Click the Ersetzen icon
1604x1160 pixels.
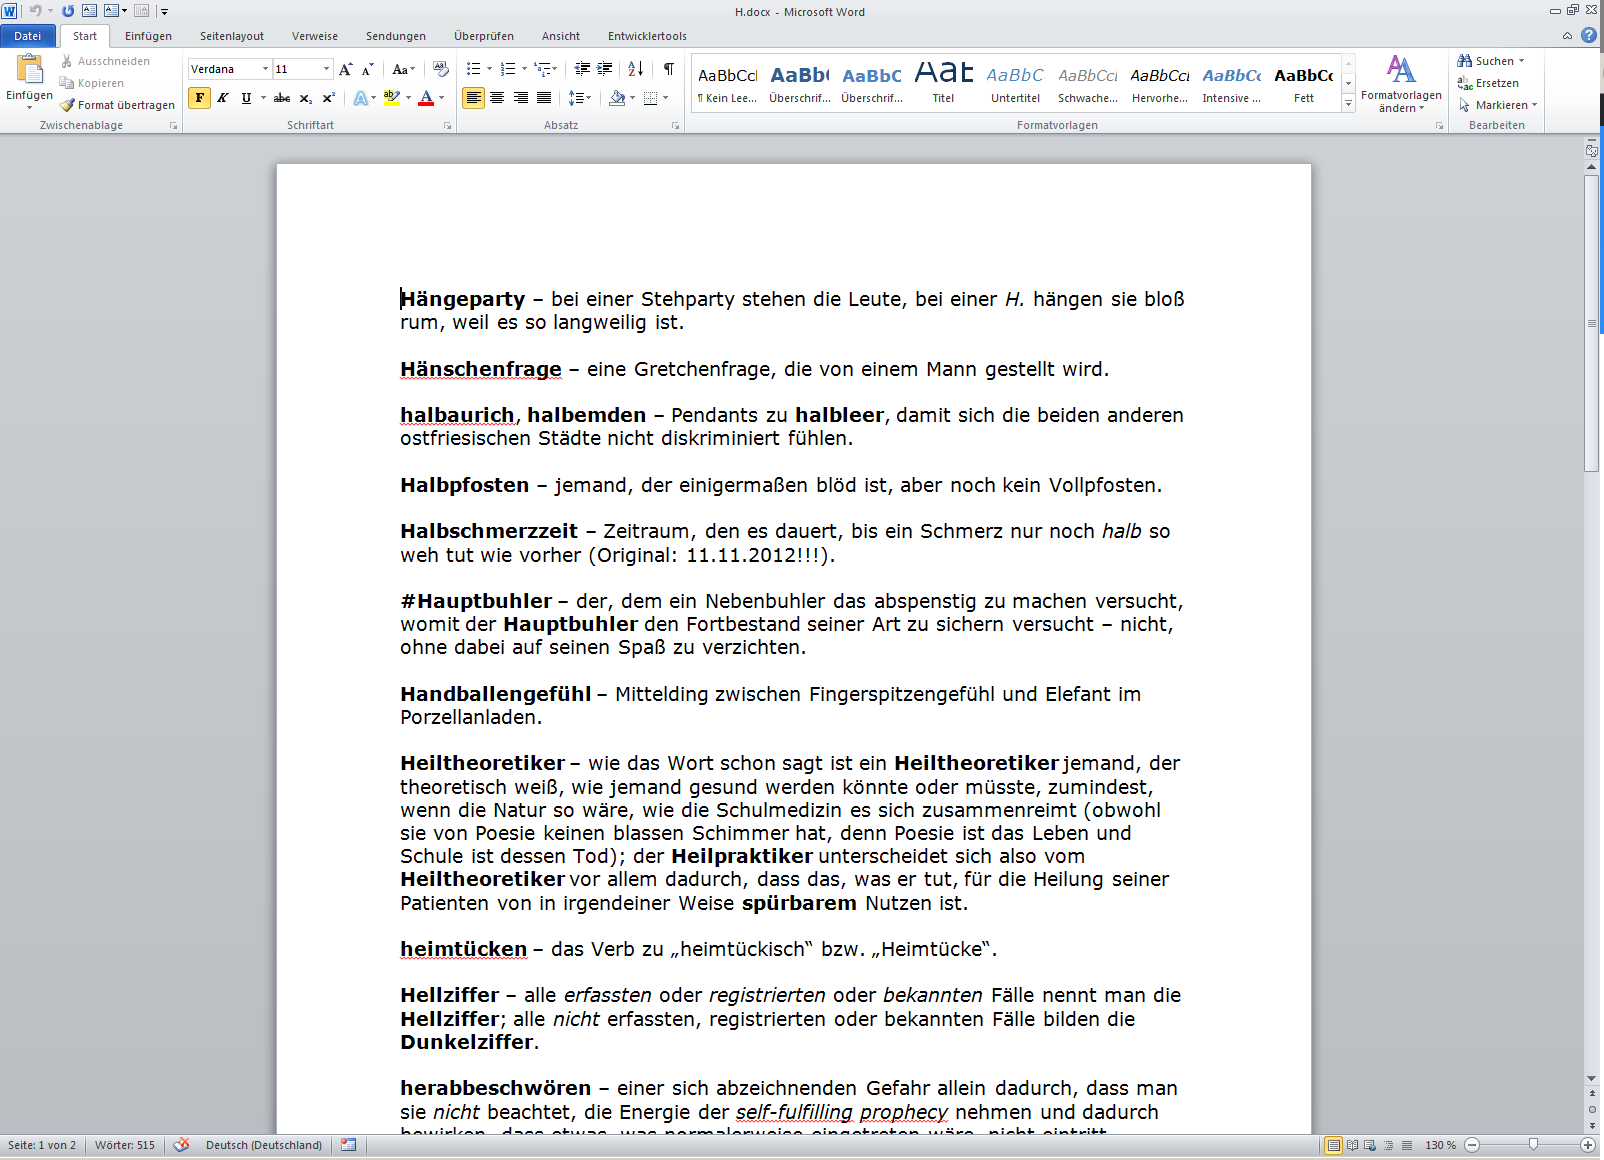tap(1465, 83)
